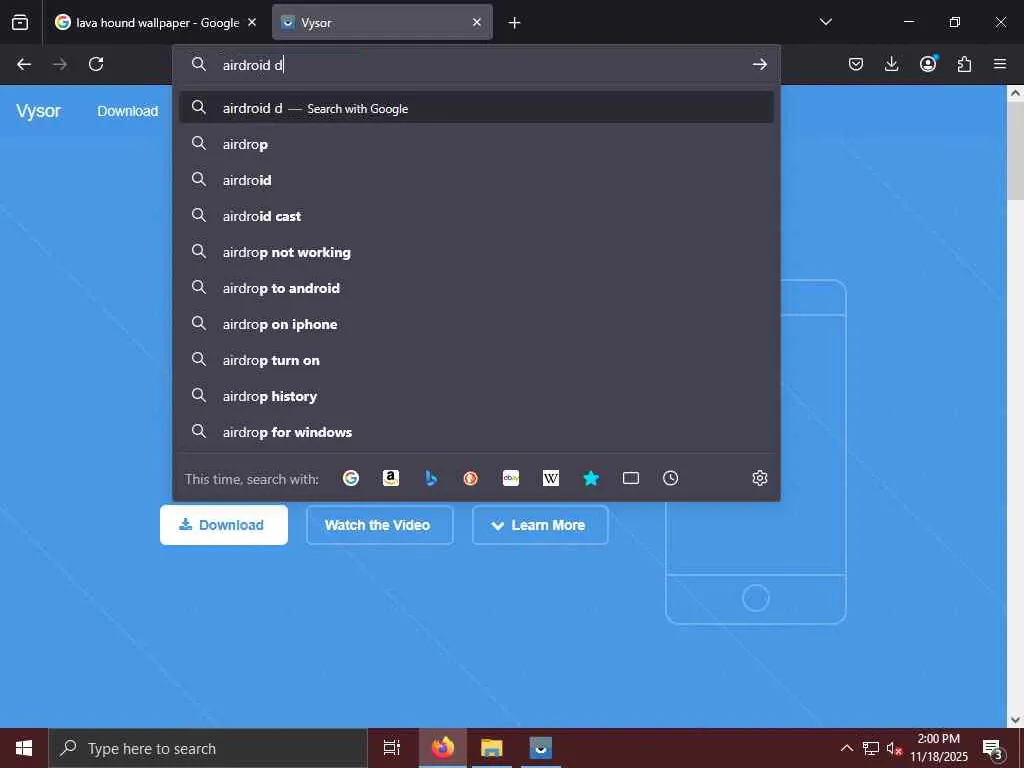Open the Firefox application menu

tap(1000, 64)
